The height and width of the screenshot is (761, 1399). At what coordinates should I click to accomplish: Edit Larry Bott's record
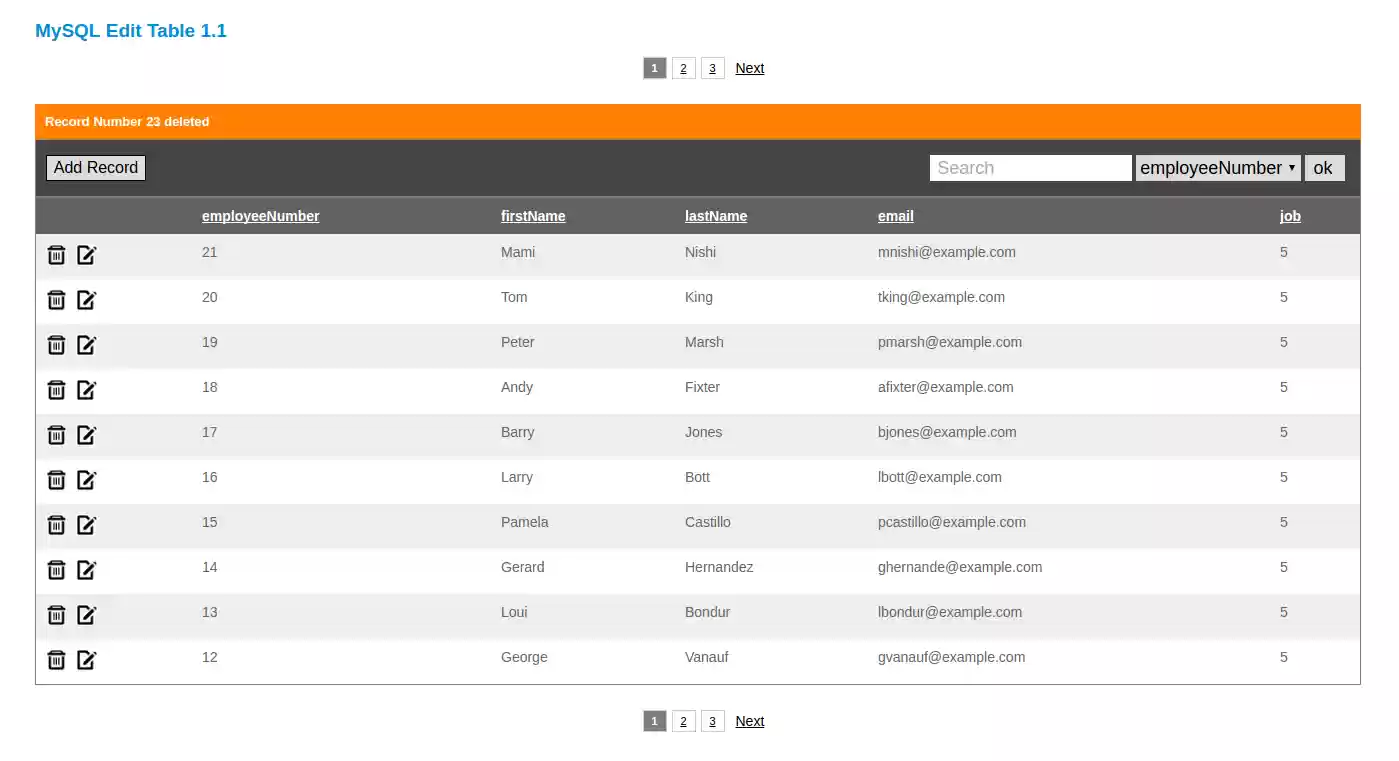point(87,480)
